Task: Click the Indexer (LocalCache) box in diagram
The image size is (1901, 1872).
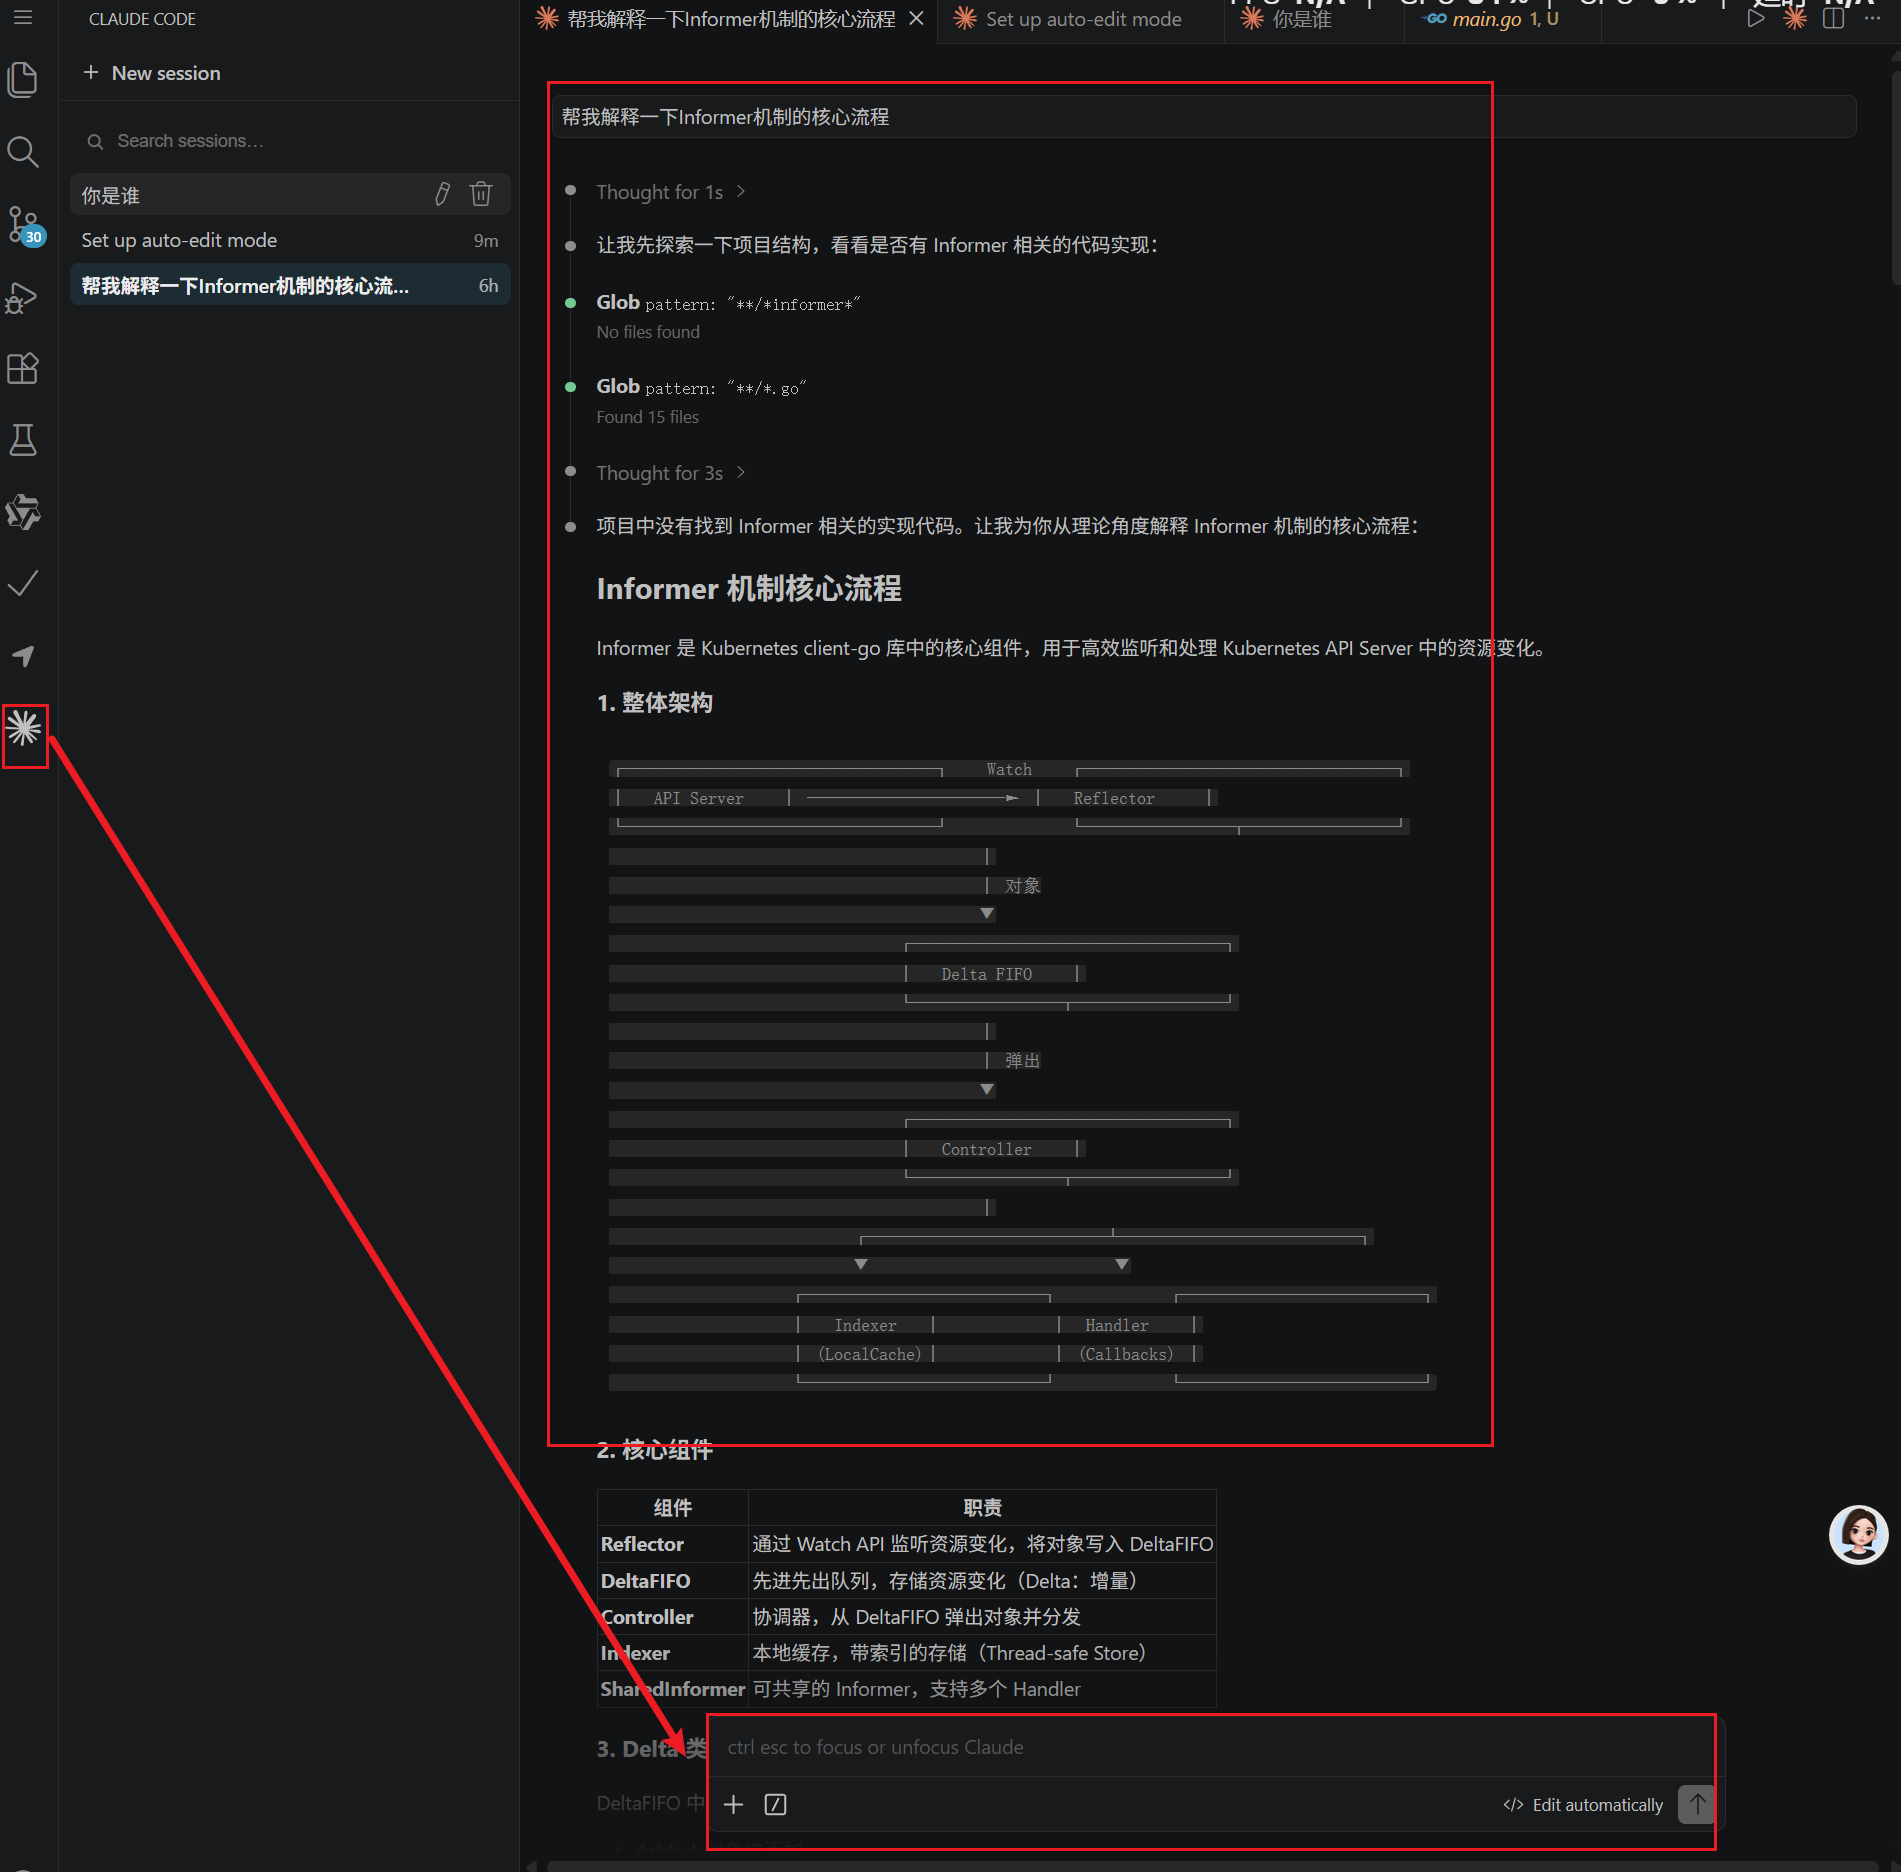Action: pyautogui.click(x=866, y=1339)
